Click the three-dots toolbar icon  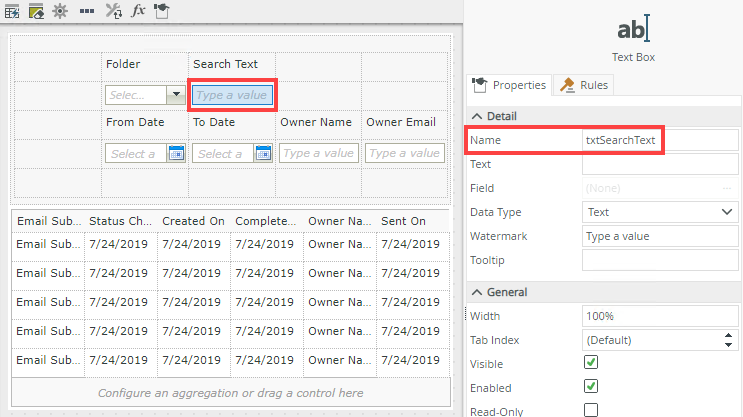click(x=87, y=11)
